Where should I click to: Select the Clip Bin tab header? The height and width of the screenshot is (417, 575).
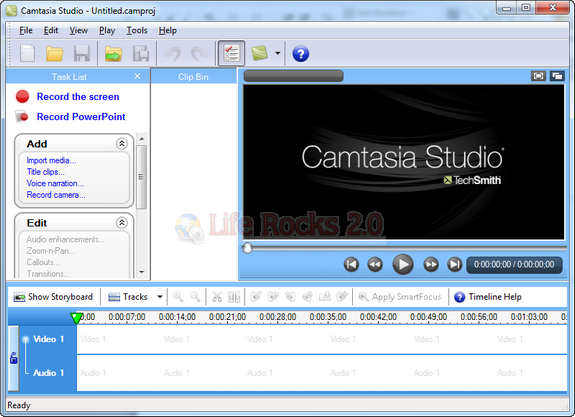[x=193, y=77]
